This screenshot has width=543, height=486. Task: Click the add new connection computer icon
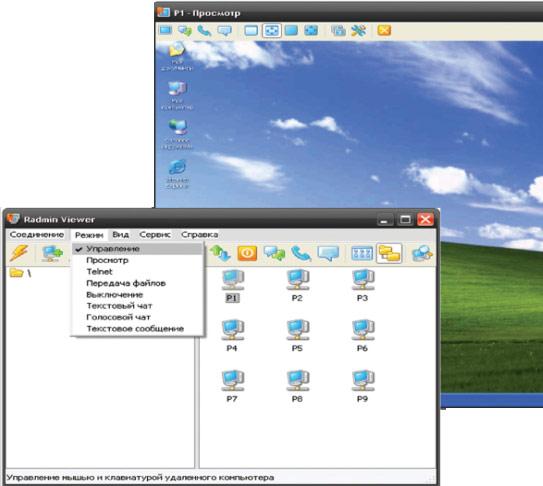pyautogui.click(x=52, y=253)
